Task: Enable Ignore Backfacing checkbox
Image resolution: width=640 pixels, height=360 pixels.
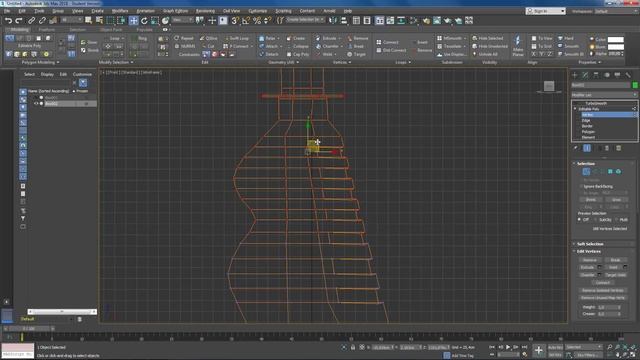Action: [x=581, y=187]
